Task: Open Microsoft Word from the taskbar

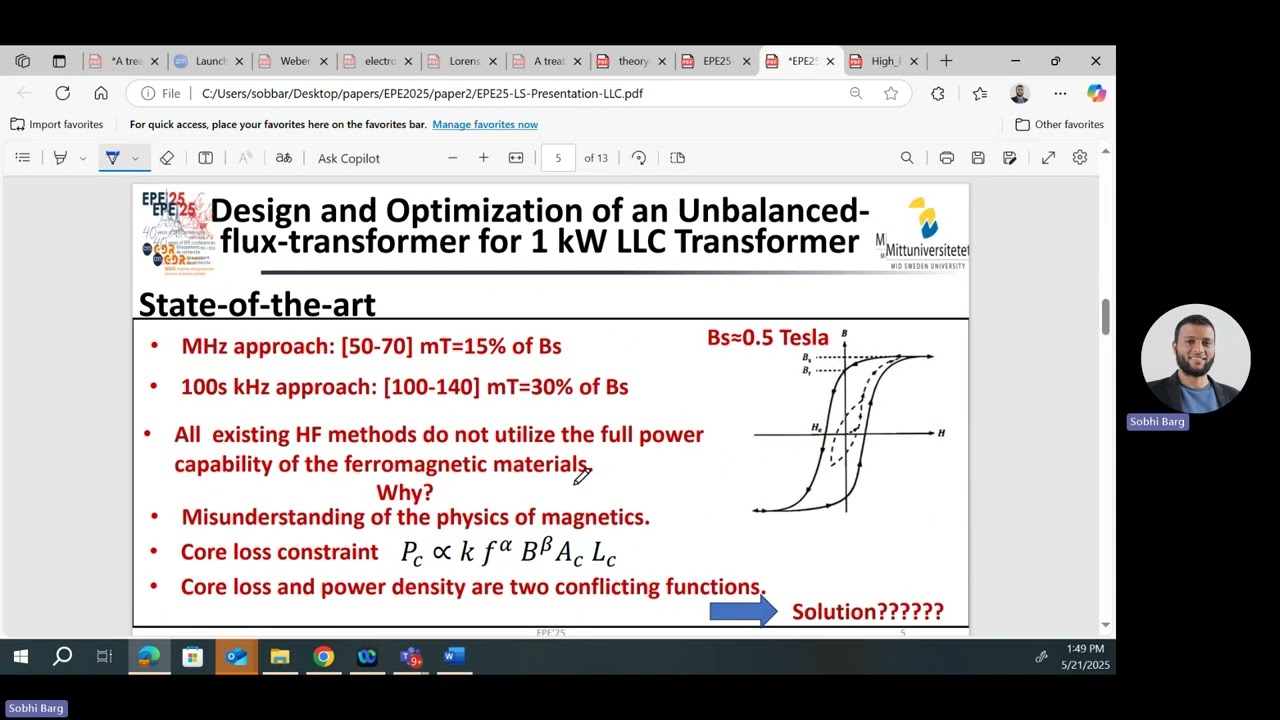Action: pyautogui.click(x=454, y=657)
